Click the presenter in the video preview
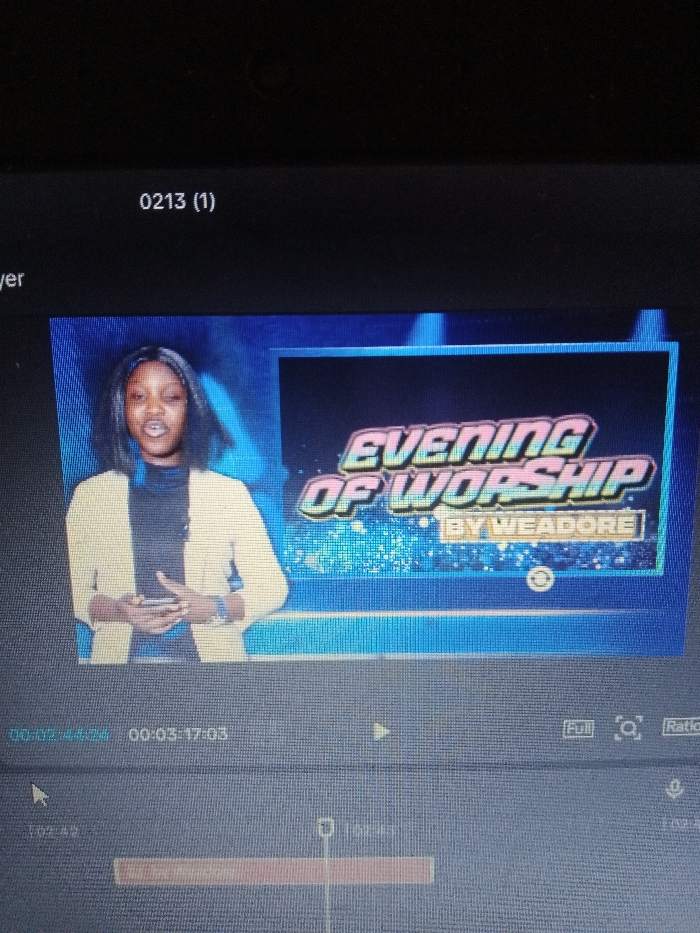 (173, 506)
